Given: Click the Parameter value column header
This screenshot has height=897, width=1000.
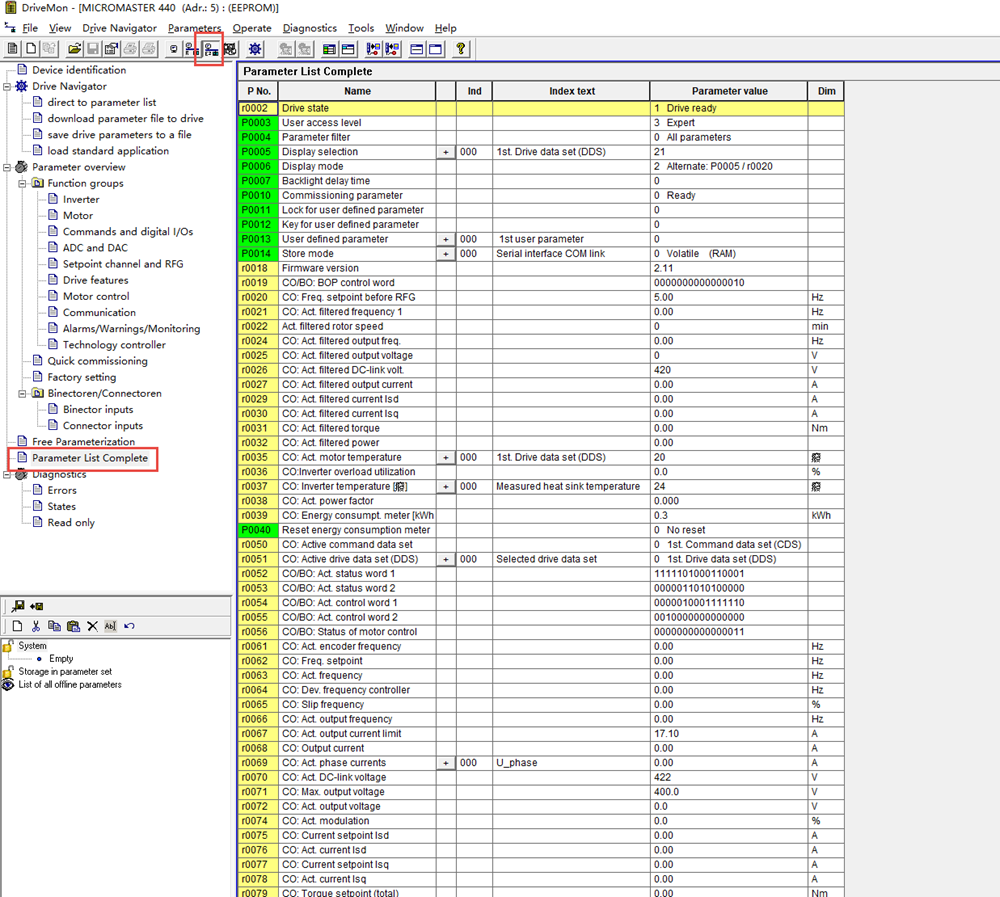Looking at the screenshot, I should point(728,91).
